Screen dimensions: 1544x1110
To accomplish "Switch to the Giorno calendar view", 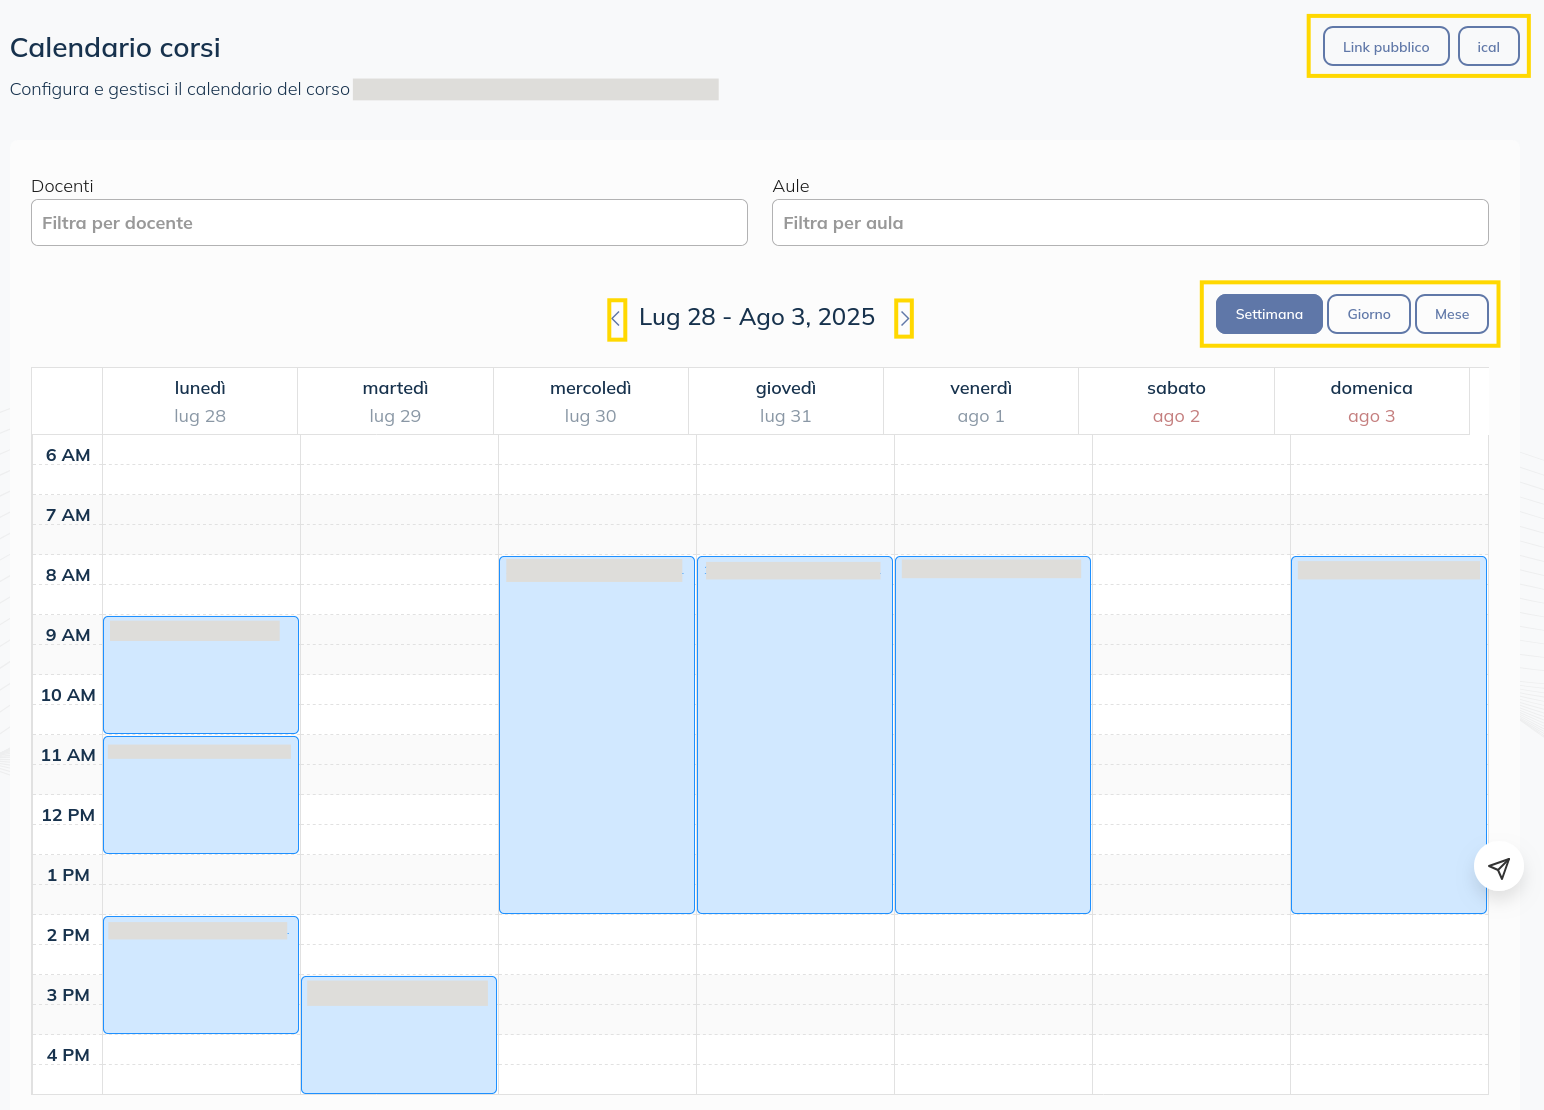I will 1368,314.
